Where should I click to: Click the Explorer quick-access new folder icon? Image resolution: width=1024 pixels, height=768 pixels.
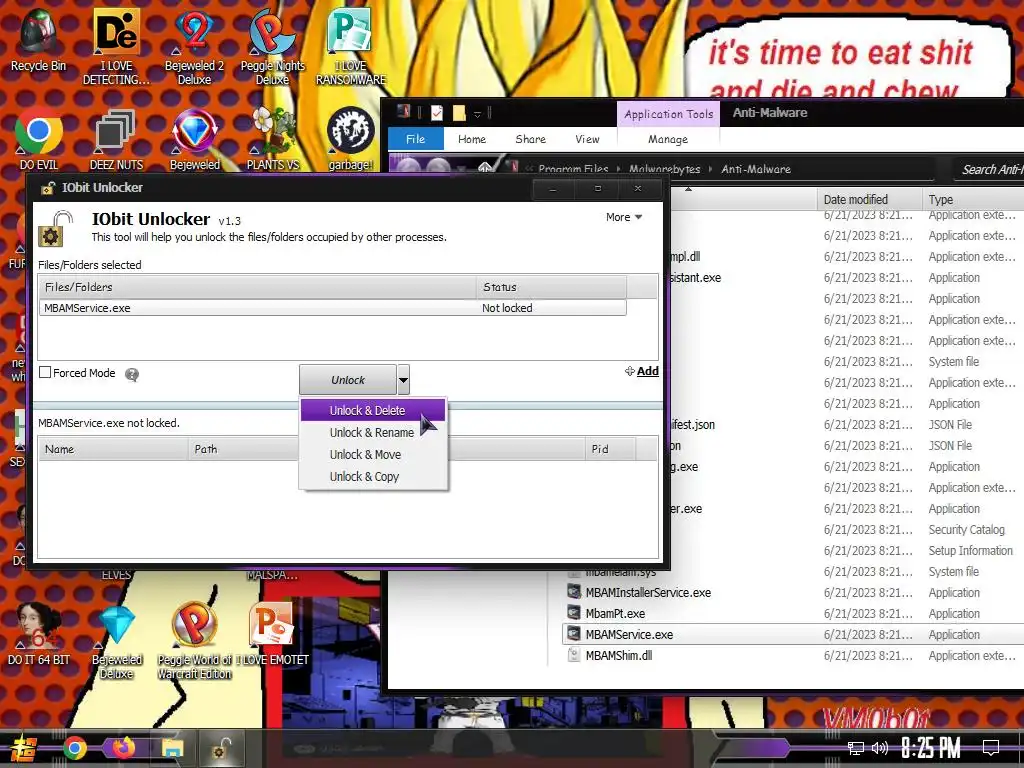coord(459,113)
